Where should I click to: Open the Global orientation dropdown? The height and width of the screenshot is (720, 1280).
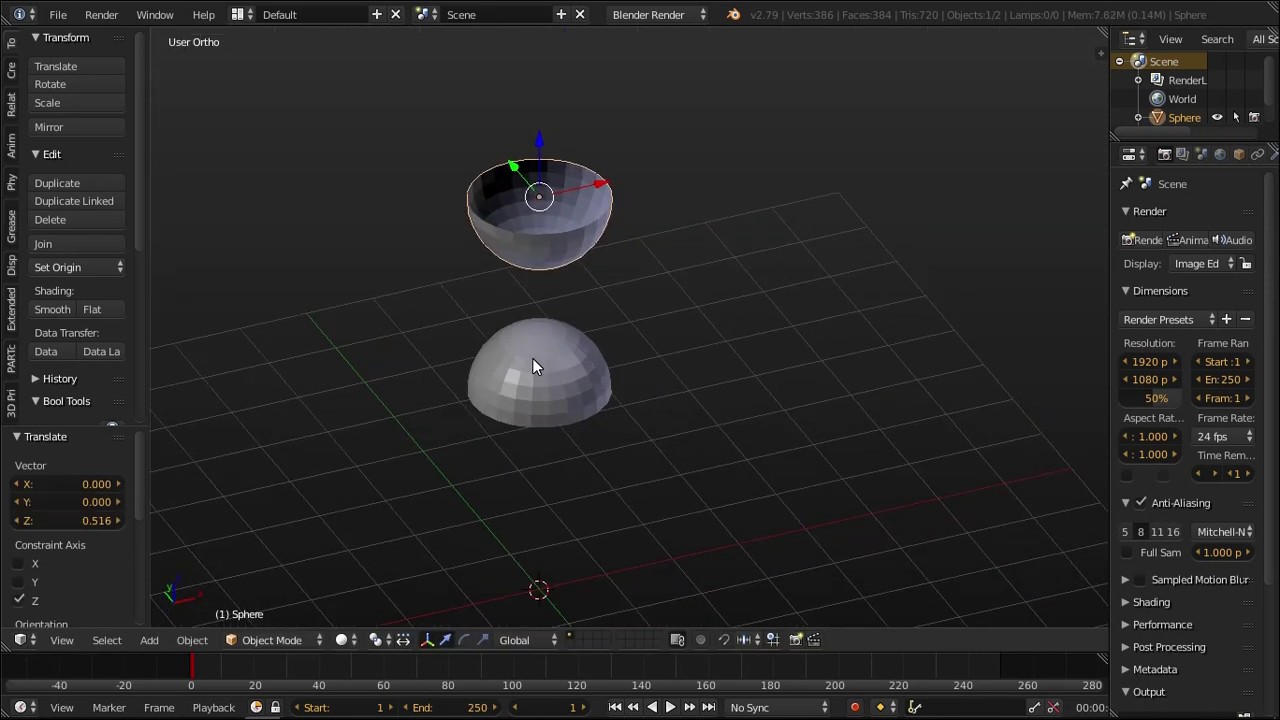[x=529, y=640]
